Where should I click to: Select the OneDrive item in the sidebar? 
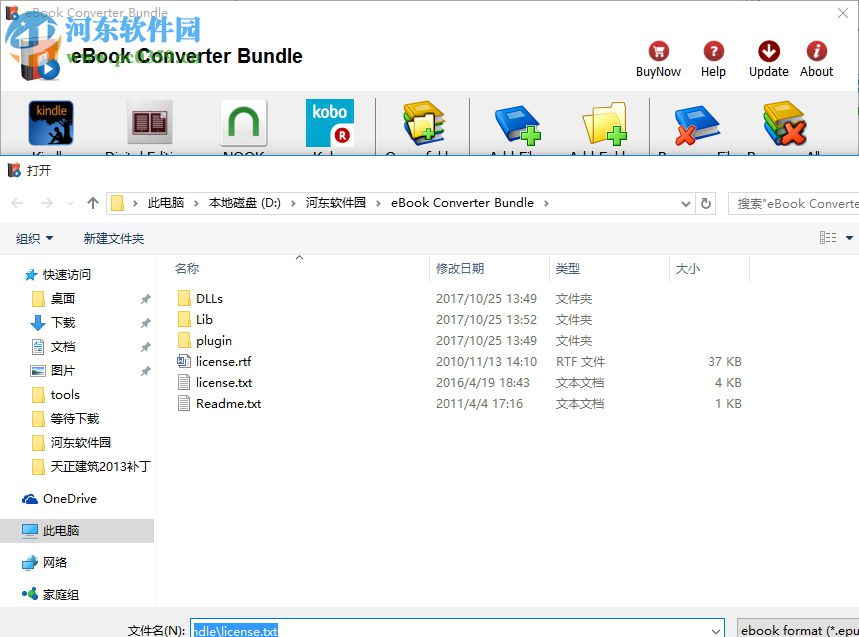[x=68, y=498]
